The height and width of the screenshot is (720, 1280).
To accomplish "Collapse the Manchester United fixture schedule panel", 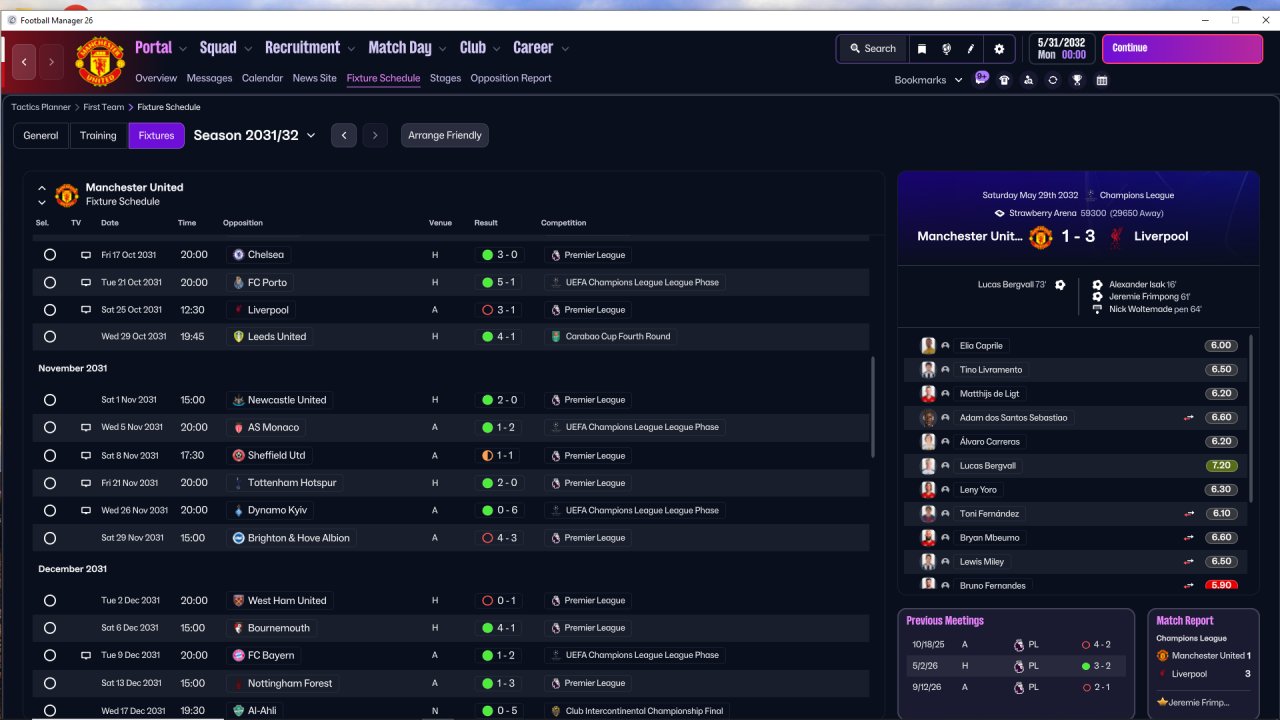I will point(42,187).
